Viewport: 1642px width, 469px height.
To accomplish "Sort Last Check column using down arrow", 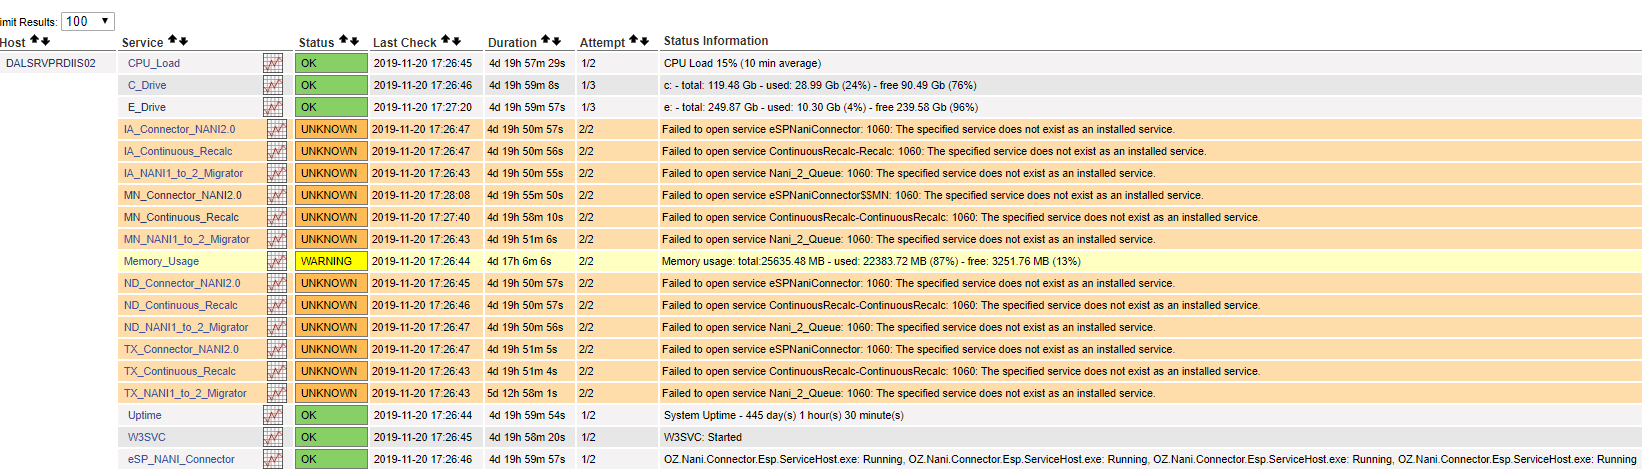I will coord(456,41).
